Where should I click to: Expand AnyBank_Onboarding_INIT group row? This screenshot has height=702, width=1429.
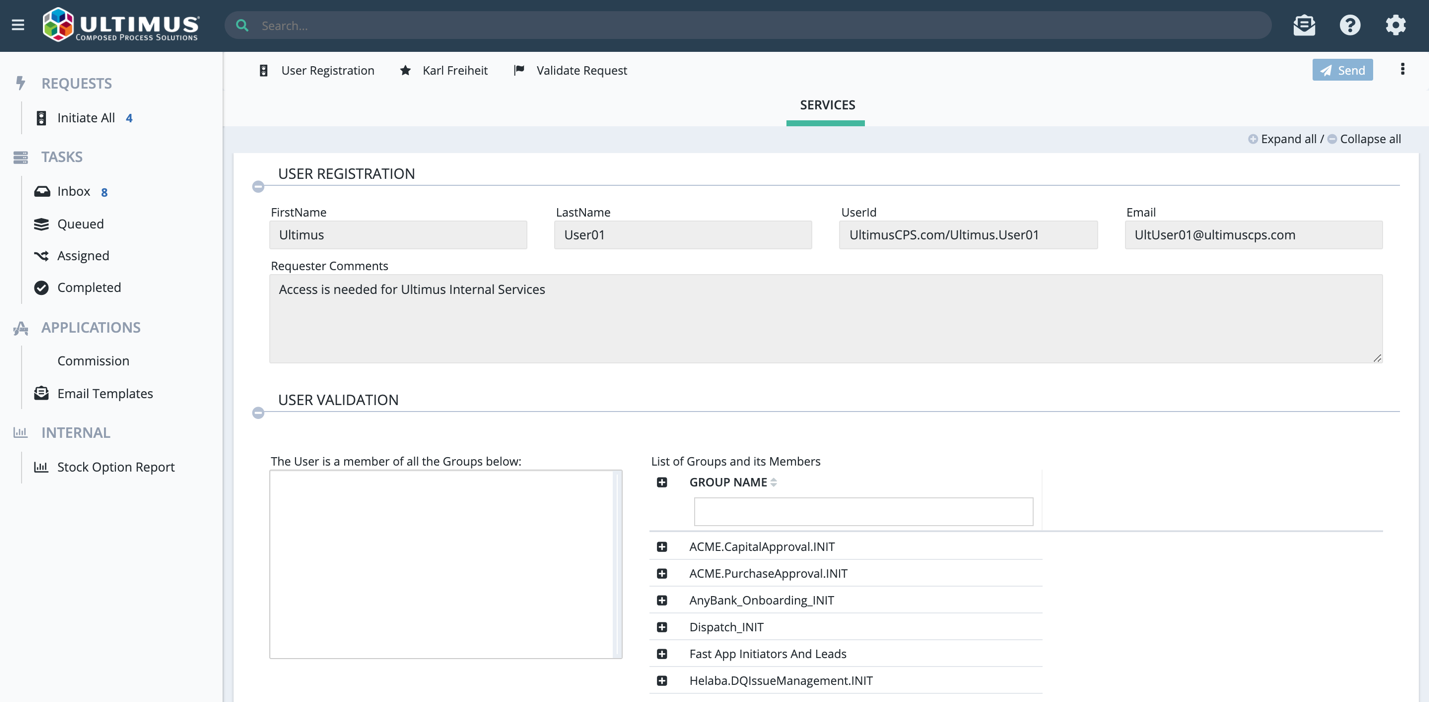pos(662,601)
